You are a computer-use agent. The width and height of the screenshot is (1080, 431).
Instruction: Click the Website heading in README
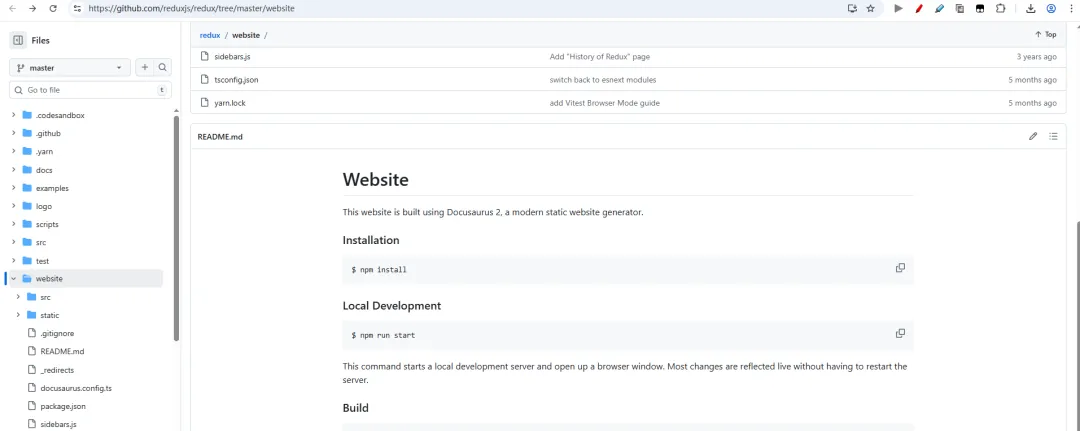tap(375, 180)
